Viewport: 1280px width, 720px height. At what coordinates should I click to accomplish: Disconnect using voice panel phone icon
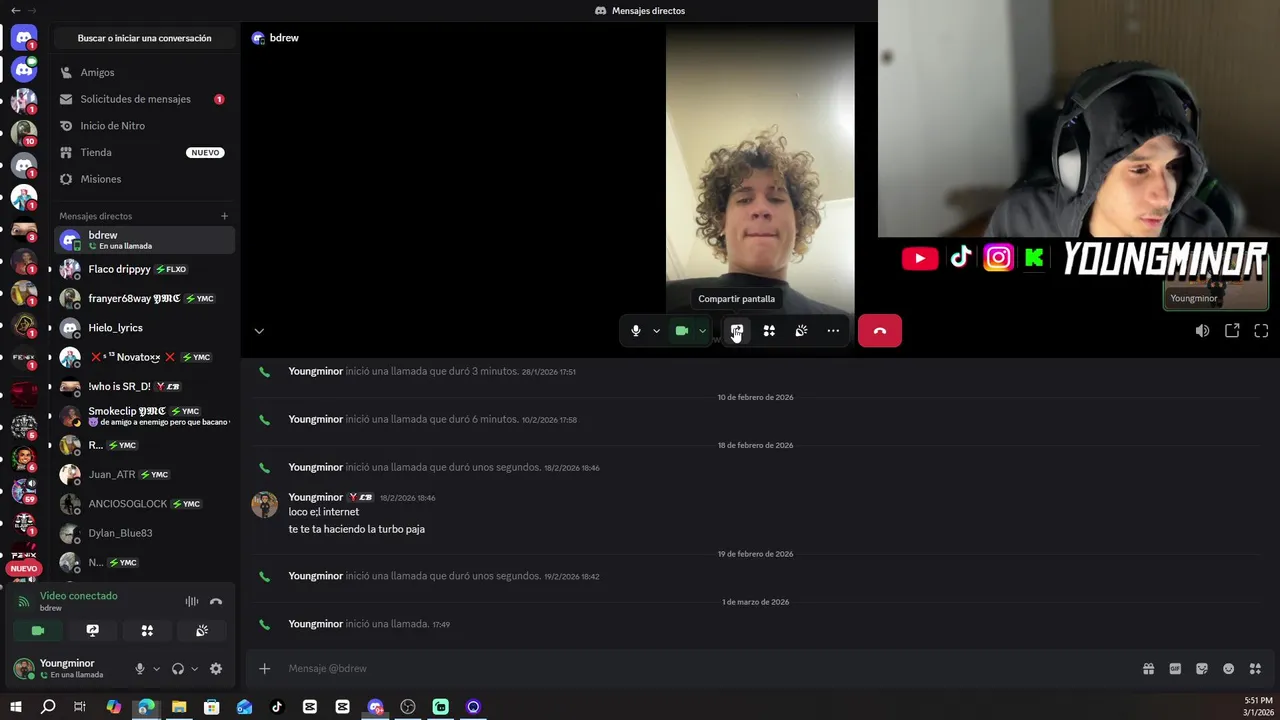coord(216,601)
